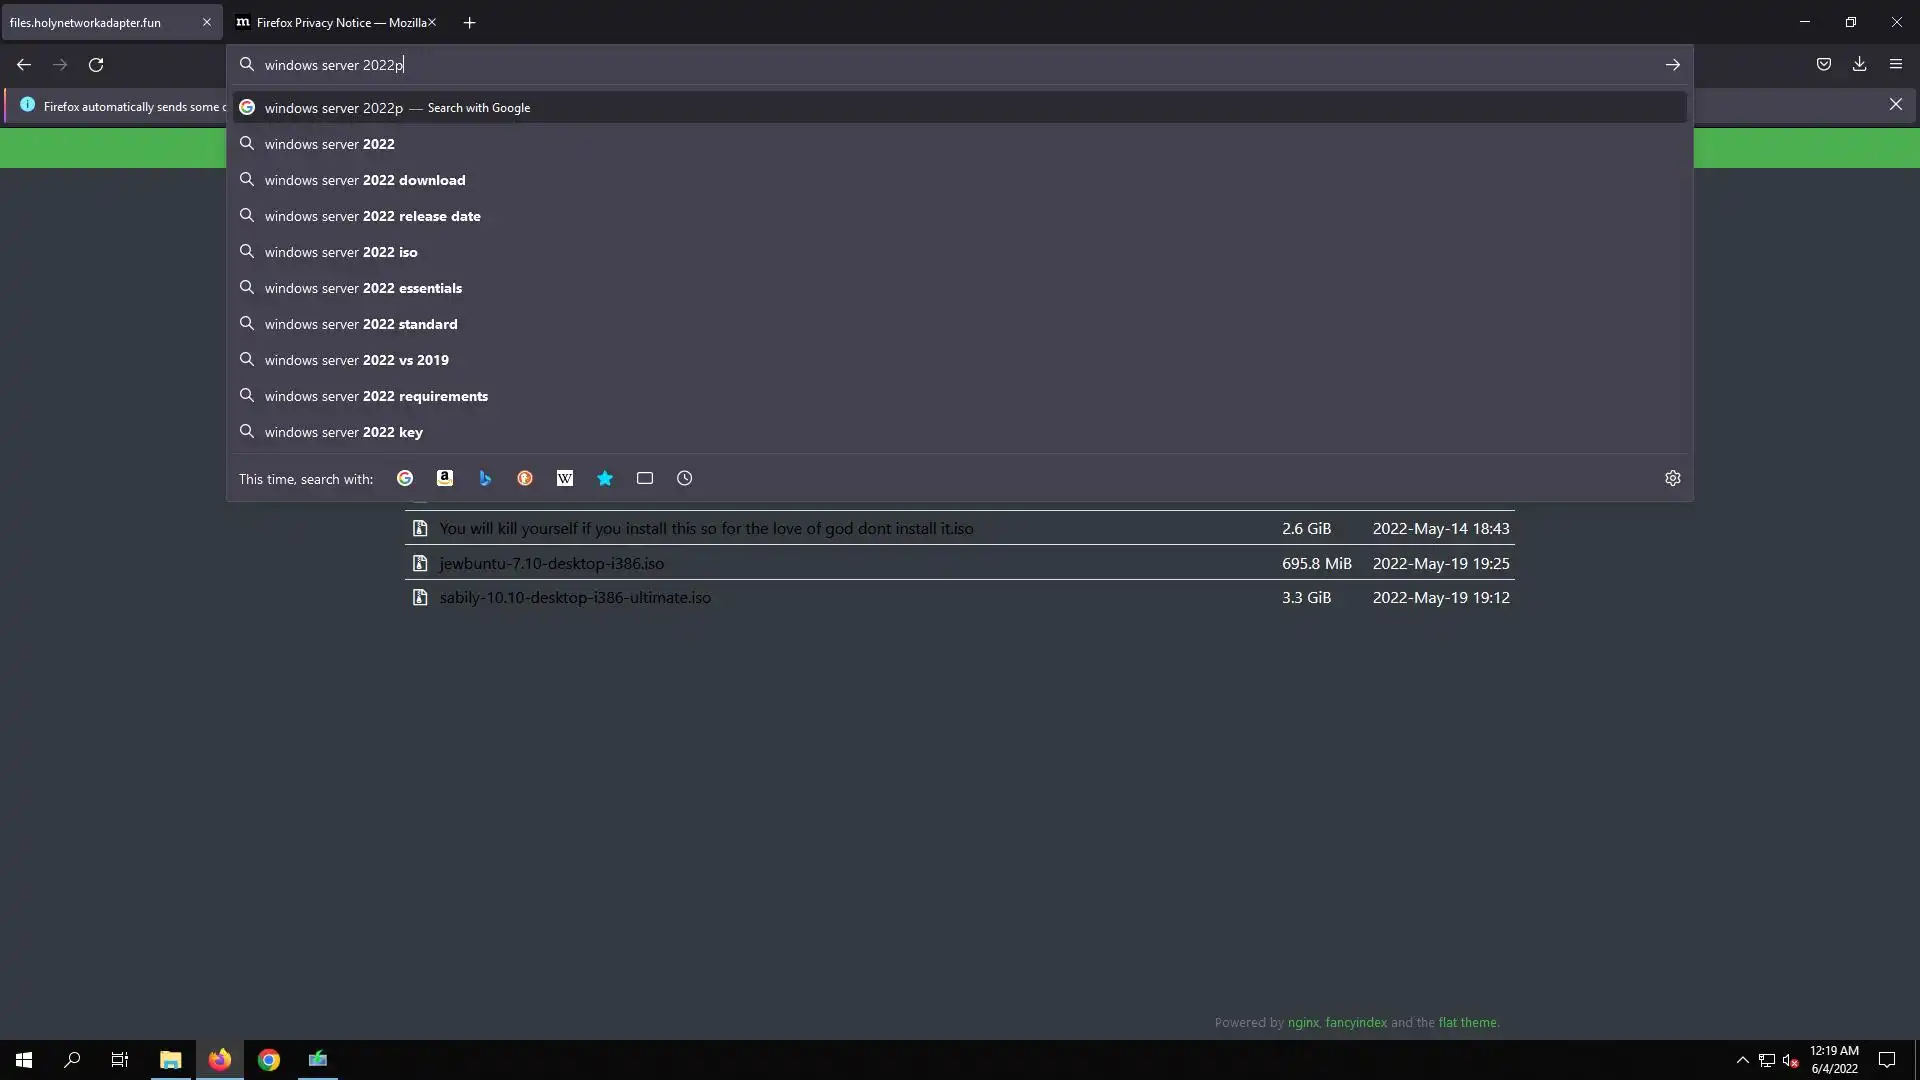Open a new tab

pyautogui.click(x=469, y=22)
